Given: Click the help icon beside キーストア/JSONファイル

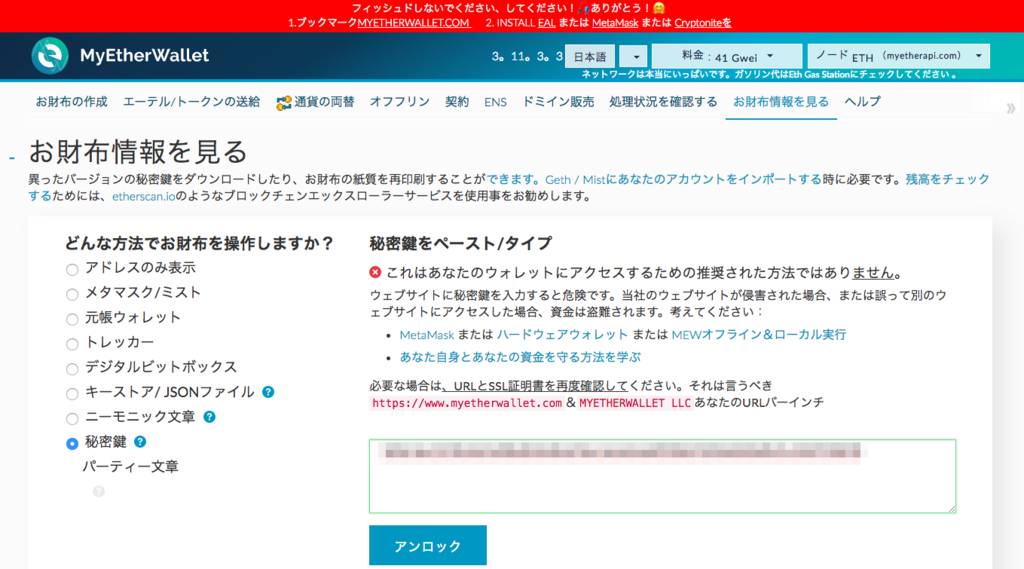Looking at the screenshot, I should pyautogui.click(x=268, y=392).
